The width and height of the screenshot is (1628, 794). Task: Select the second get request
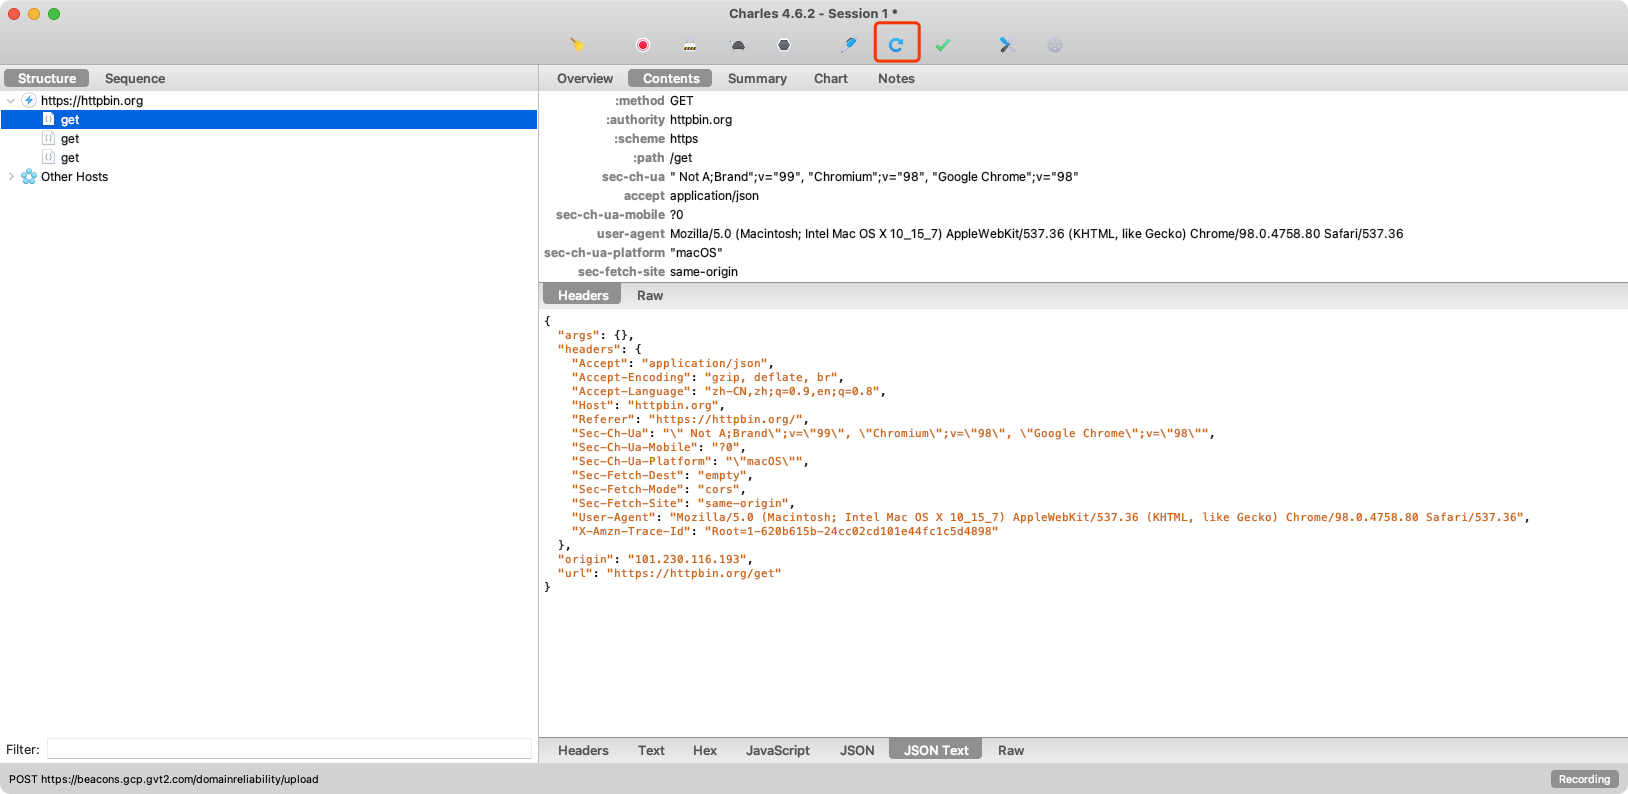(269, 138)
